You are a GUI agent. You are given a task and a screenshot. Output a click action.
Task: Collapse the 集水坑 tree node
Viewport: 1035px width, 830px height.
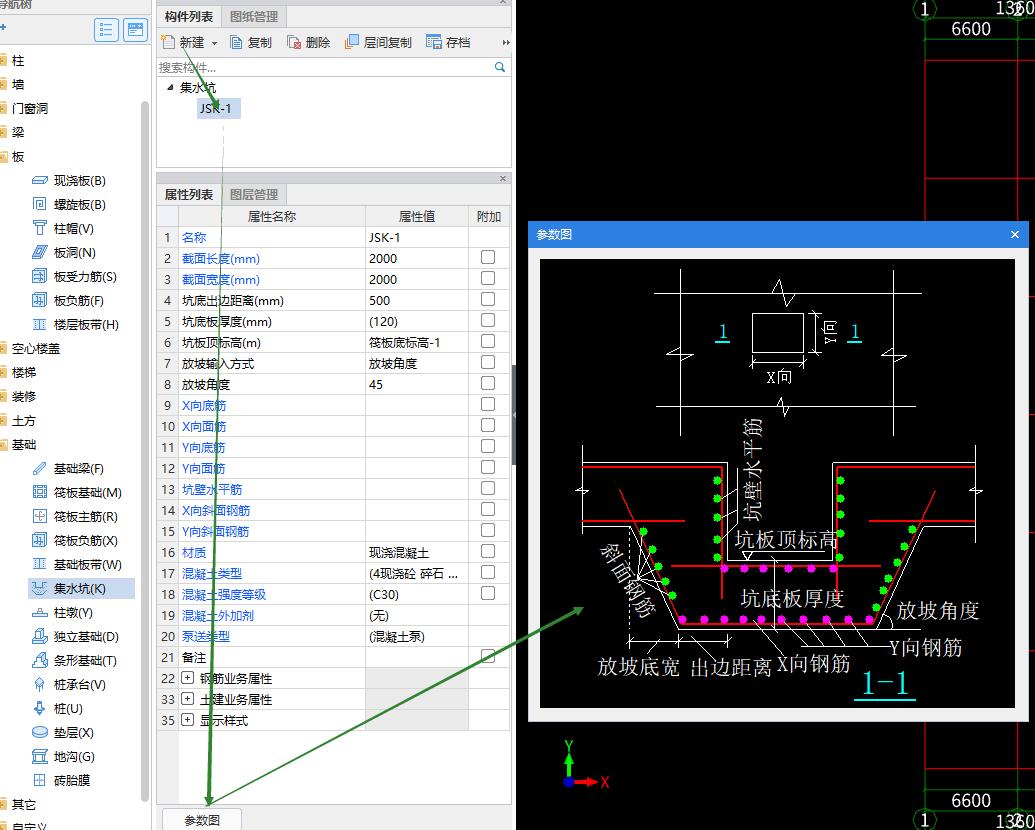point(170,87)
